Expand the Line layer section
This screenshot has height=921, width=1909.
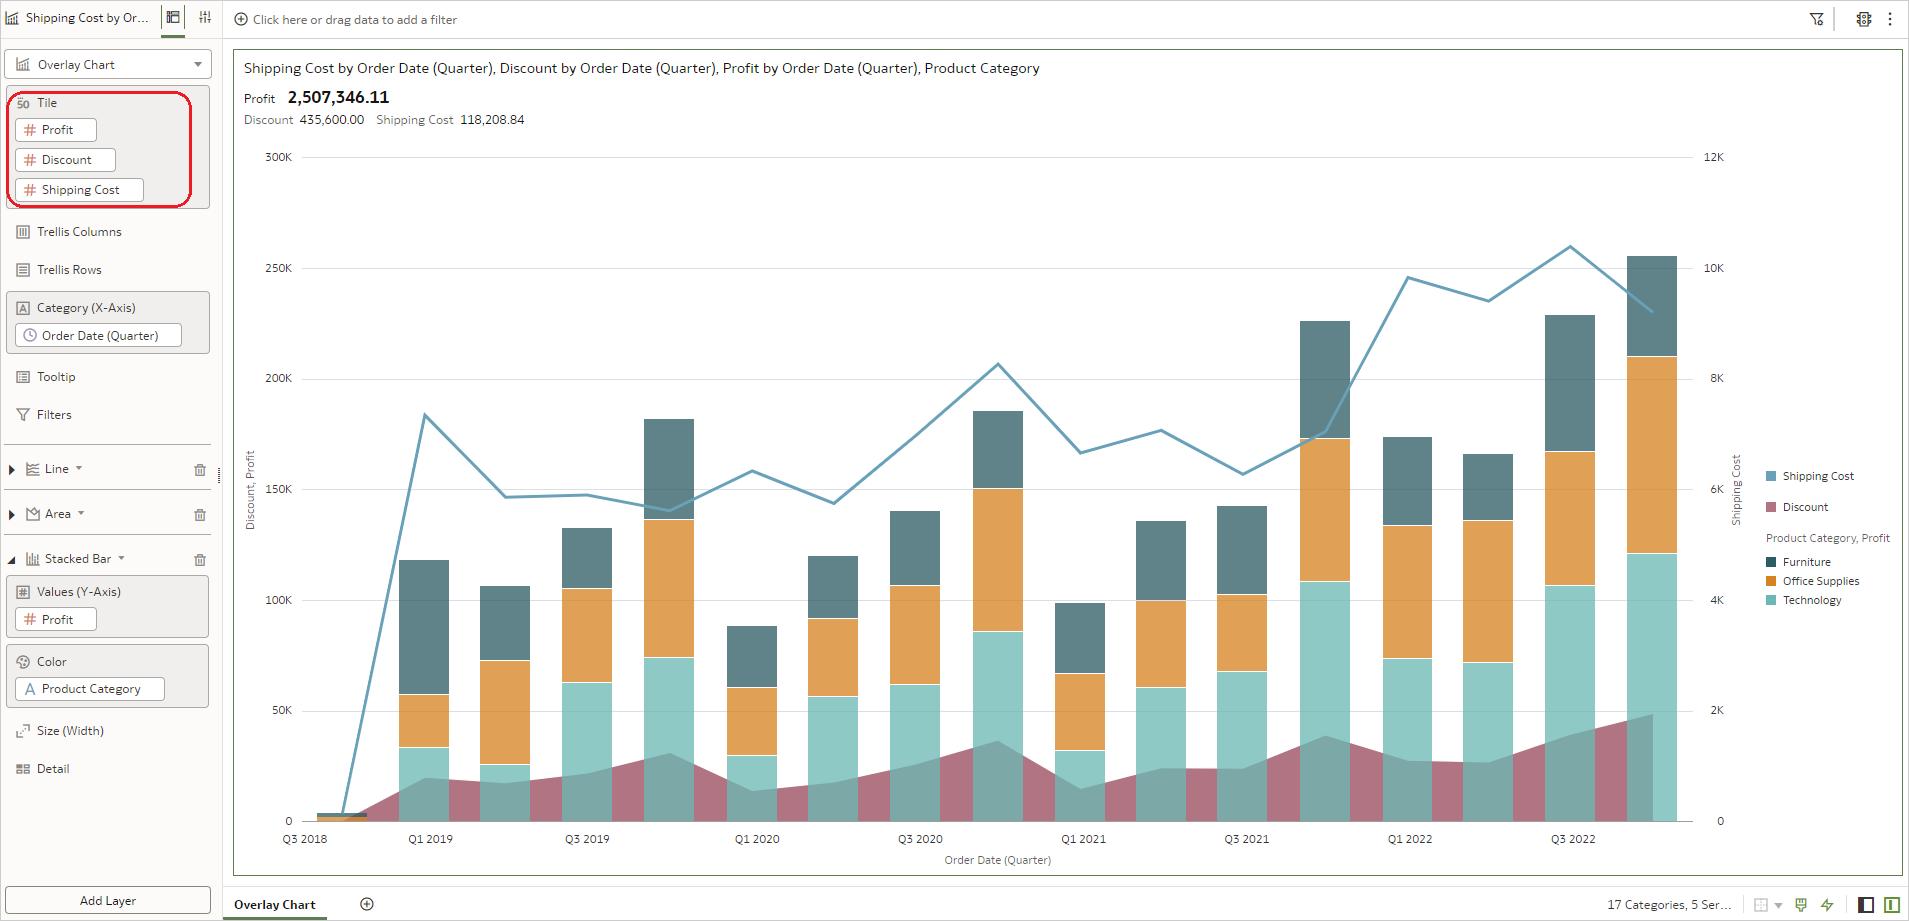coord(12,468)
